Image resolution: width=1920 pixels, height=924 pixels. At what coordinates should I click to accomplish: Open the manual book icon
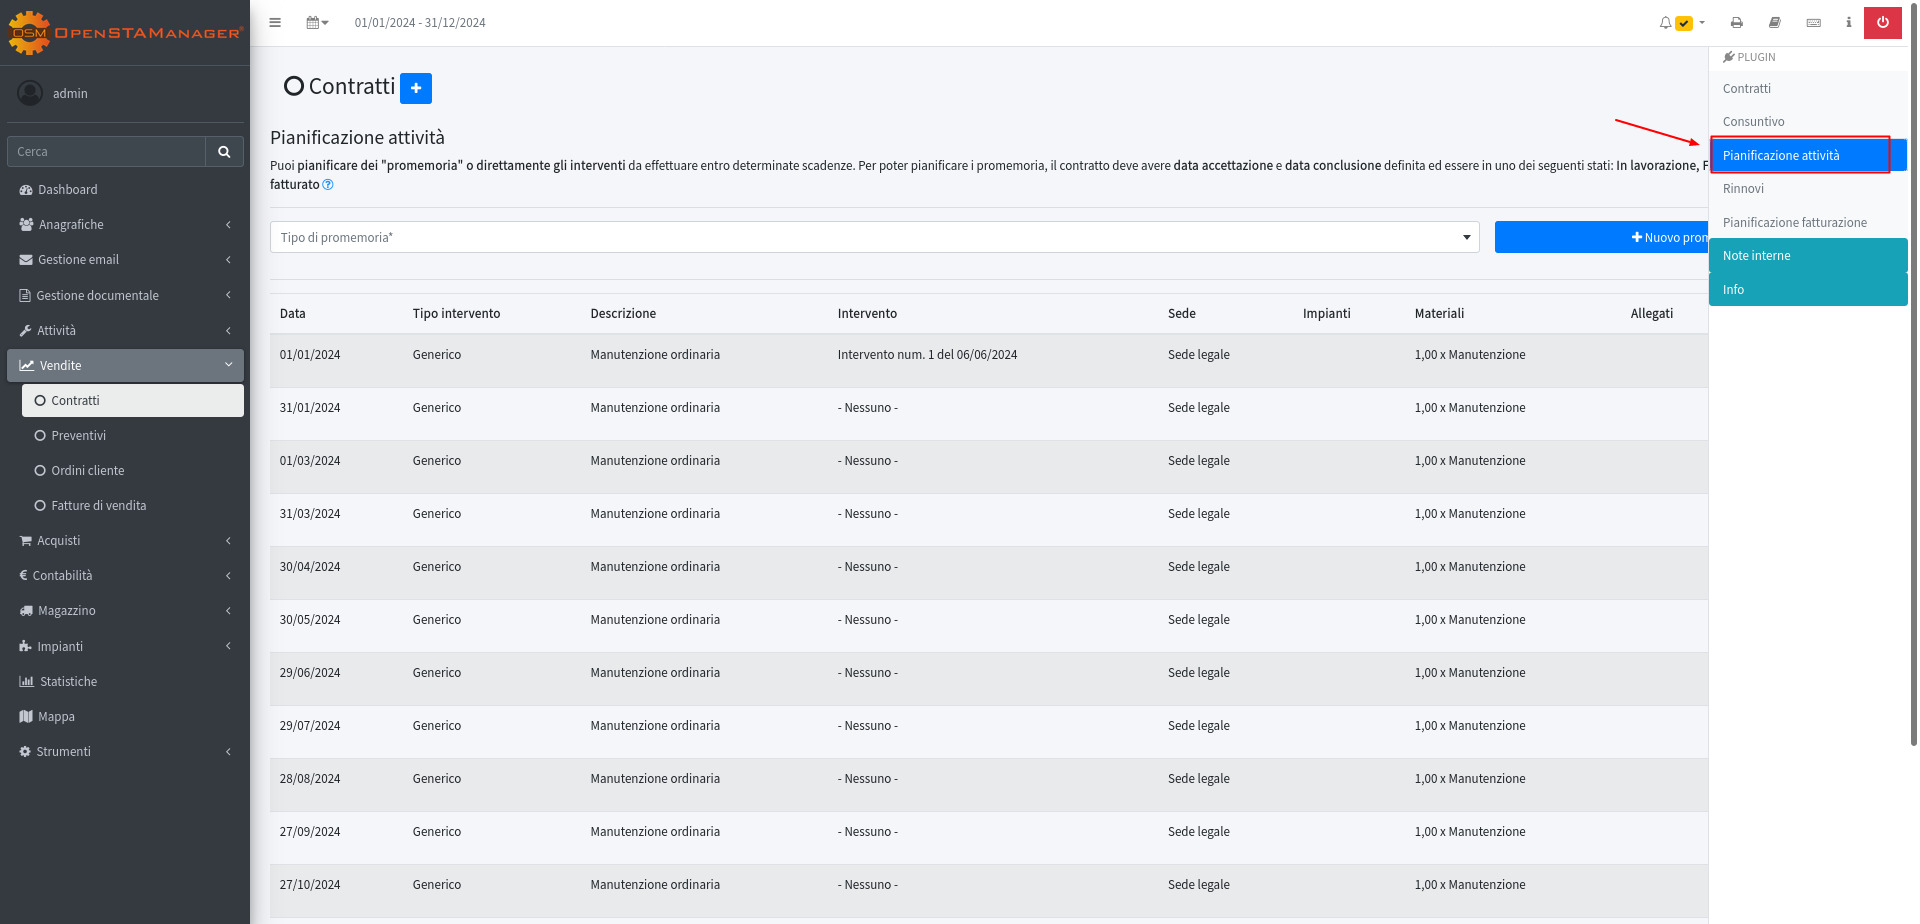tap(1775, 22)
